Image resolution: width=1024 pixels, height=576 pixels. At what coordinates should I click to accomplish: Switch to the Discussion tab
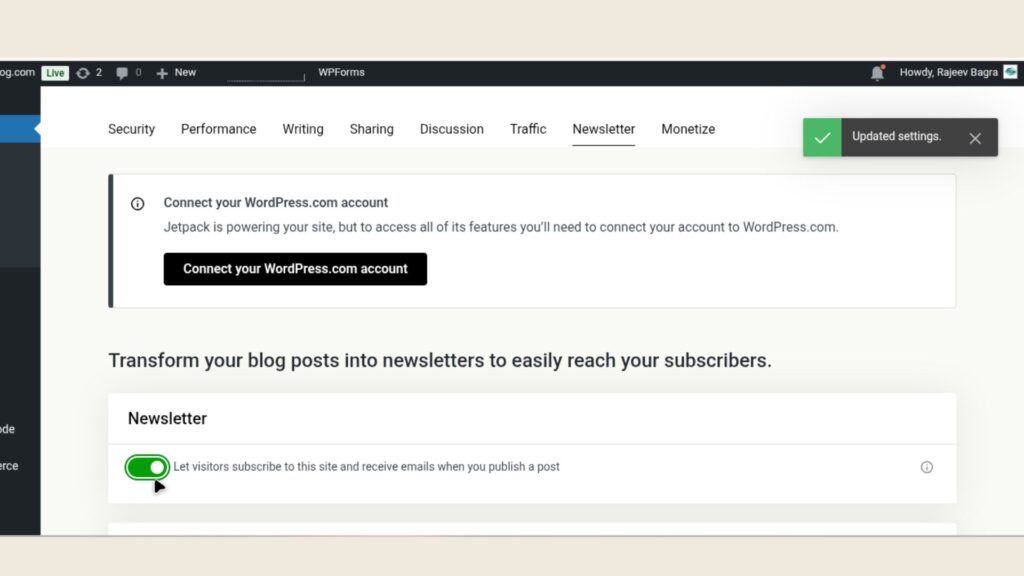pyautogui.click(x=451, y=129)
